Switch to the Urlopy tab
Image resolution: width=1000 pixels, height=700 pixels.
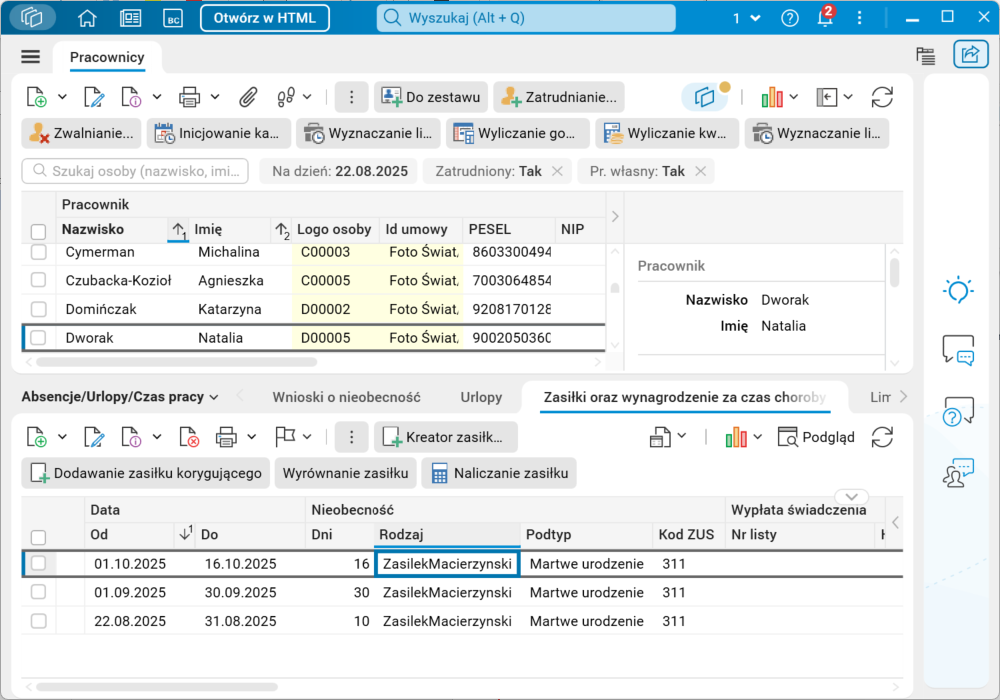coord(481,397)
